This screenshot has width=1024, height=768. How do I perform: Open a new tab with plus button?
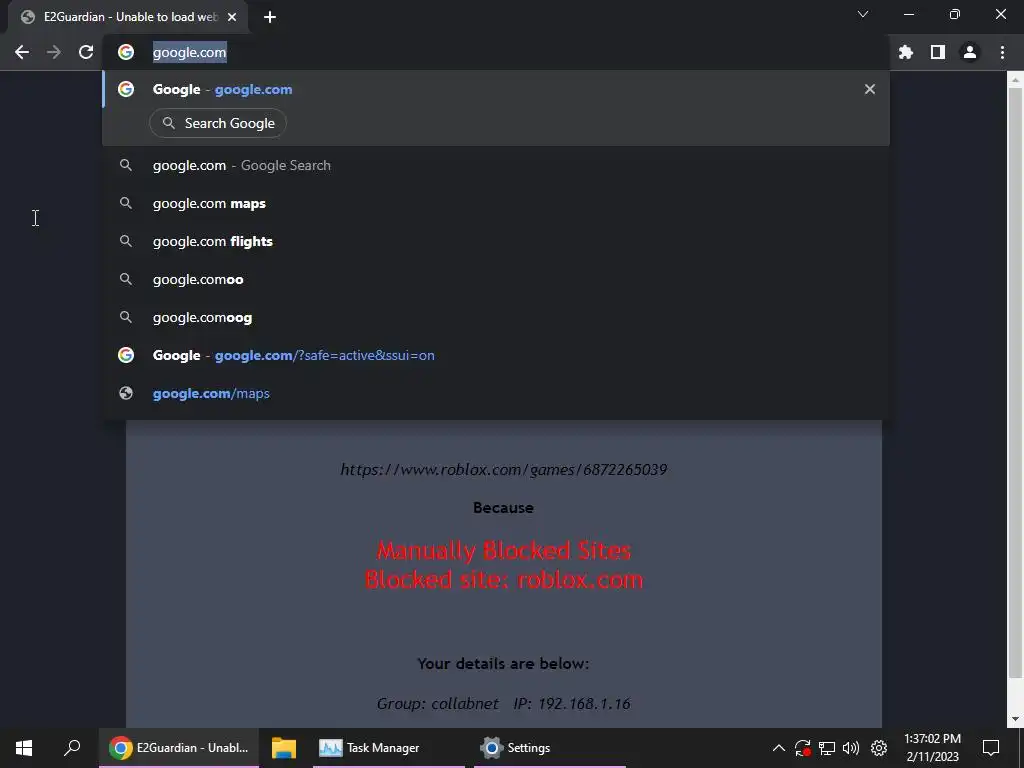[270, 17]
